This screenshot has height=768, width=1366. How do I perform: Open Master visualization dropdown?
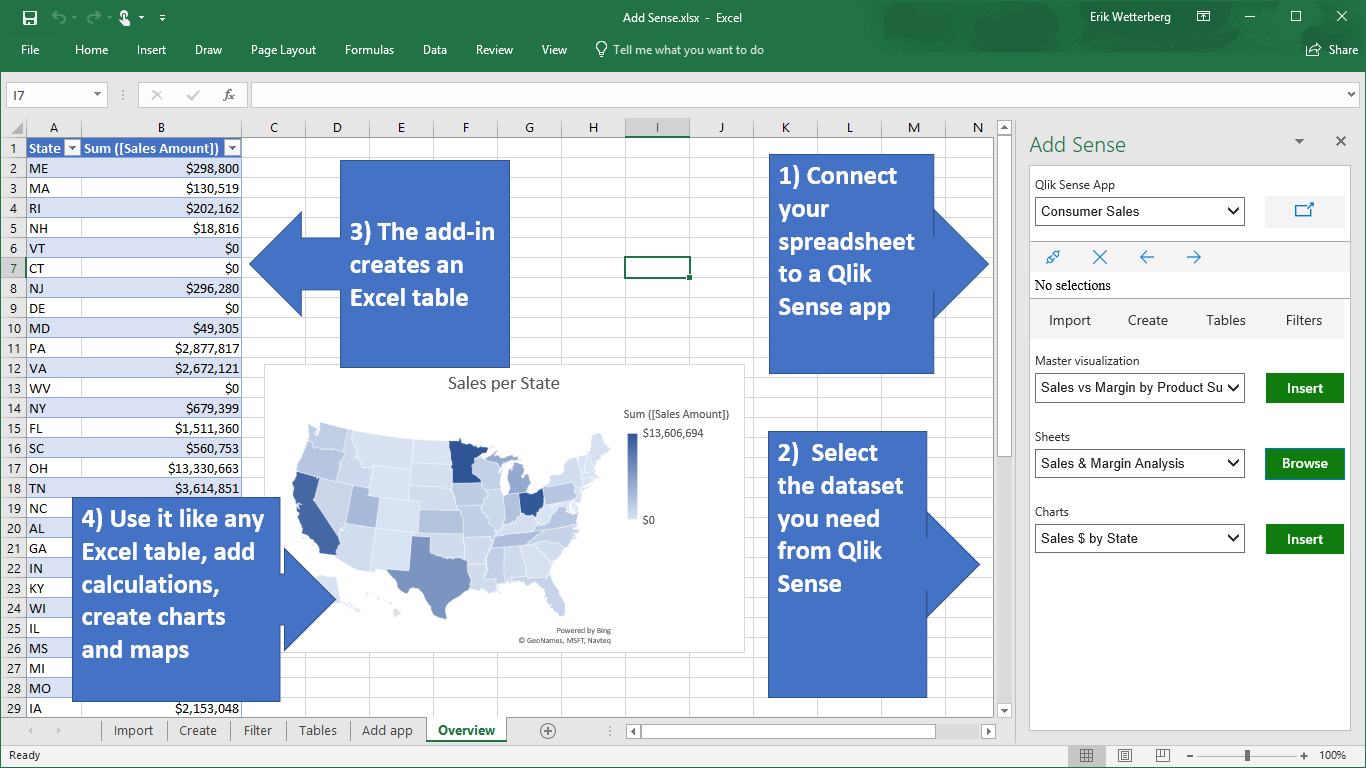1139,387
